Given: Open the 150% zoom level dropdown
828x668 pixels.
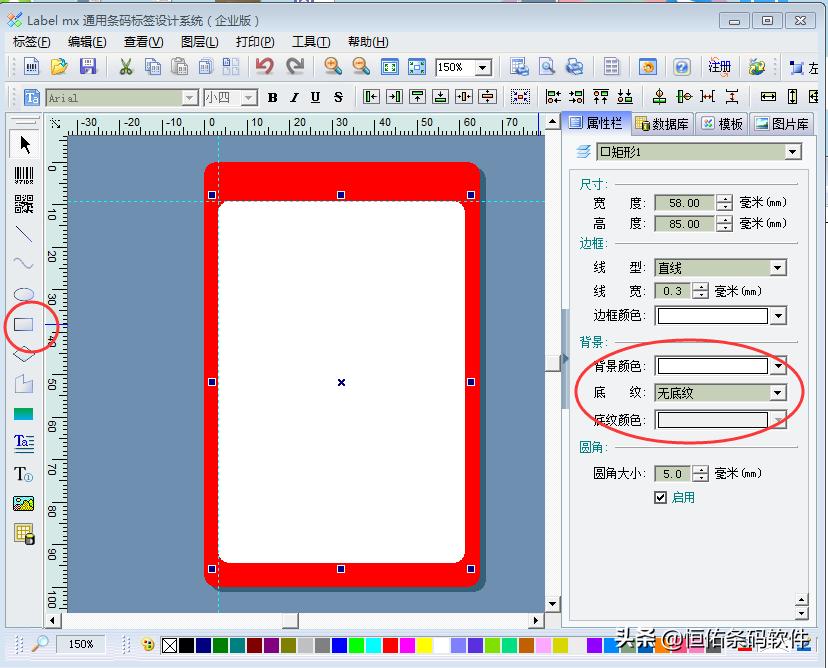Looking at the screenshot, I should tap(483, 67).
